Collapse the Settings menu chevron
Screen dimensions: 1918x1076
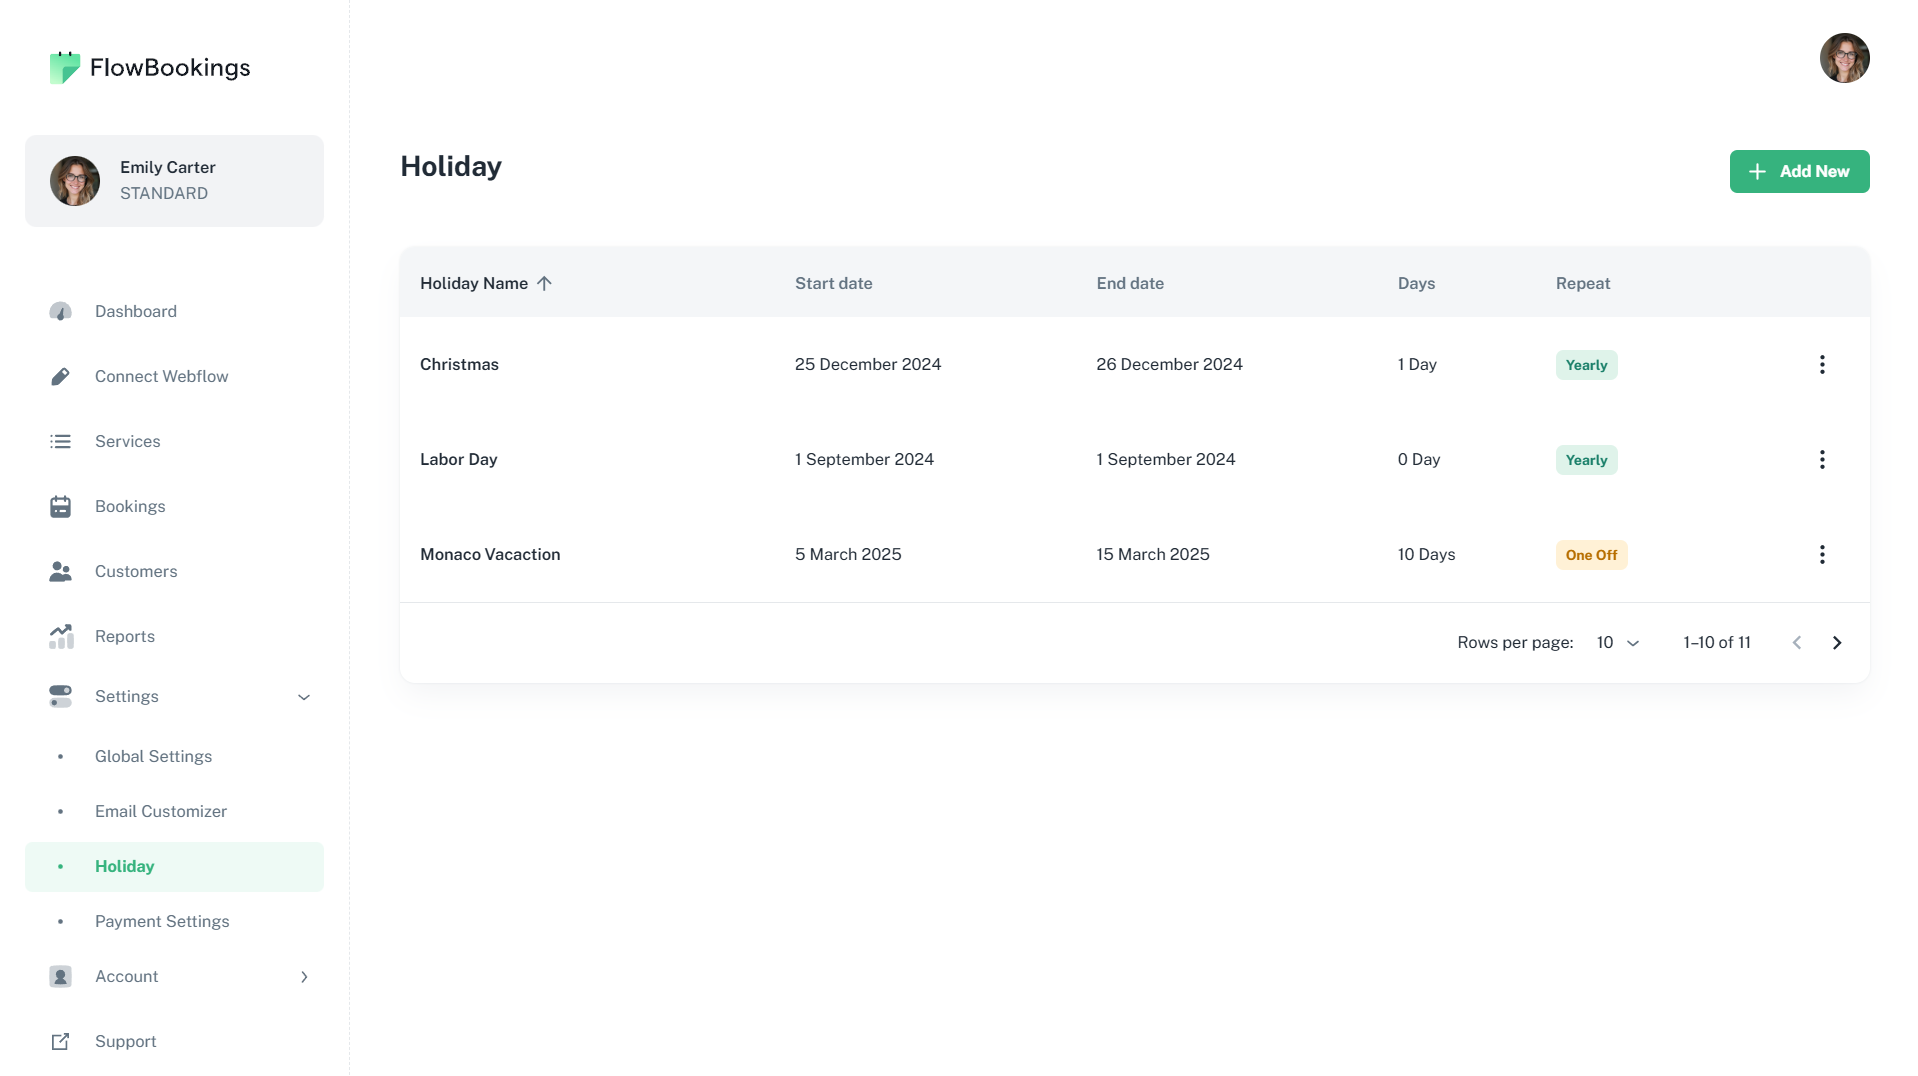pyautogui.click(x=304, y=697)
